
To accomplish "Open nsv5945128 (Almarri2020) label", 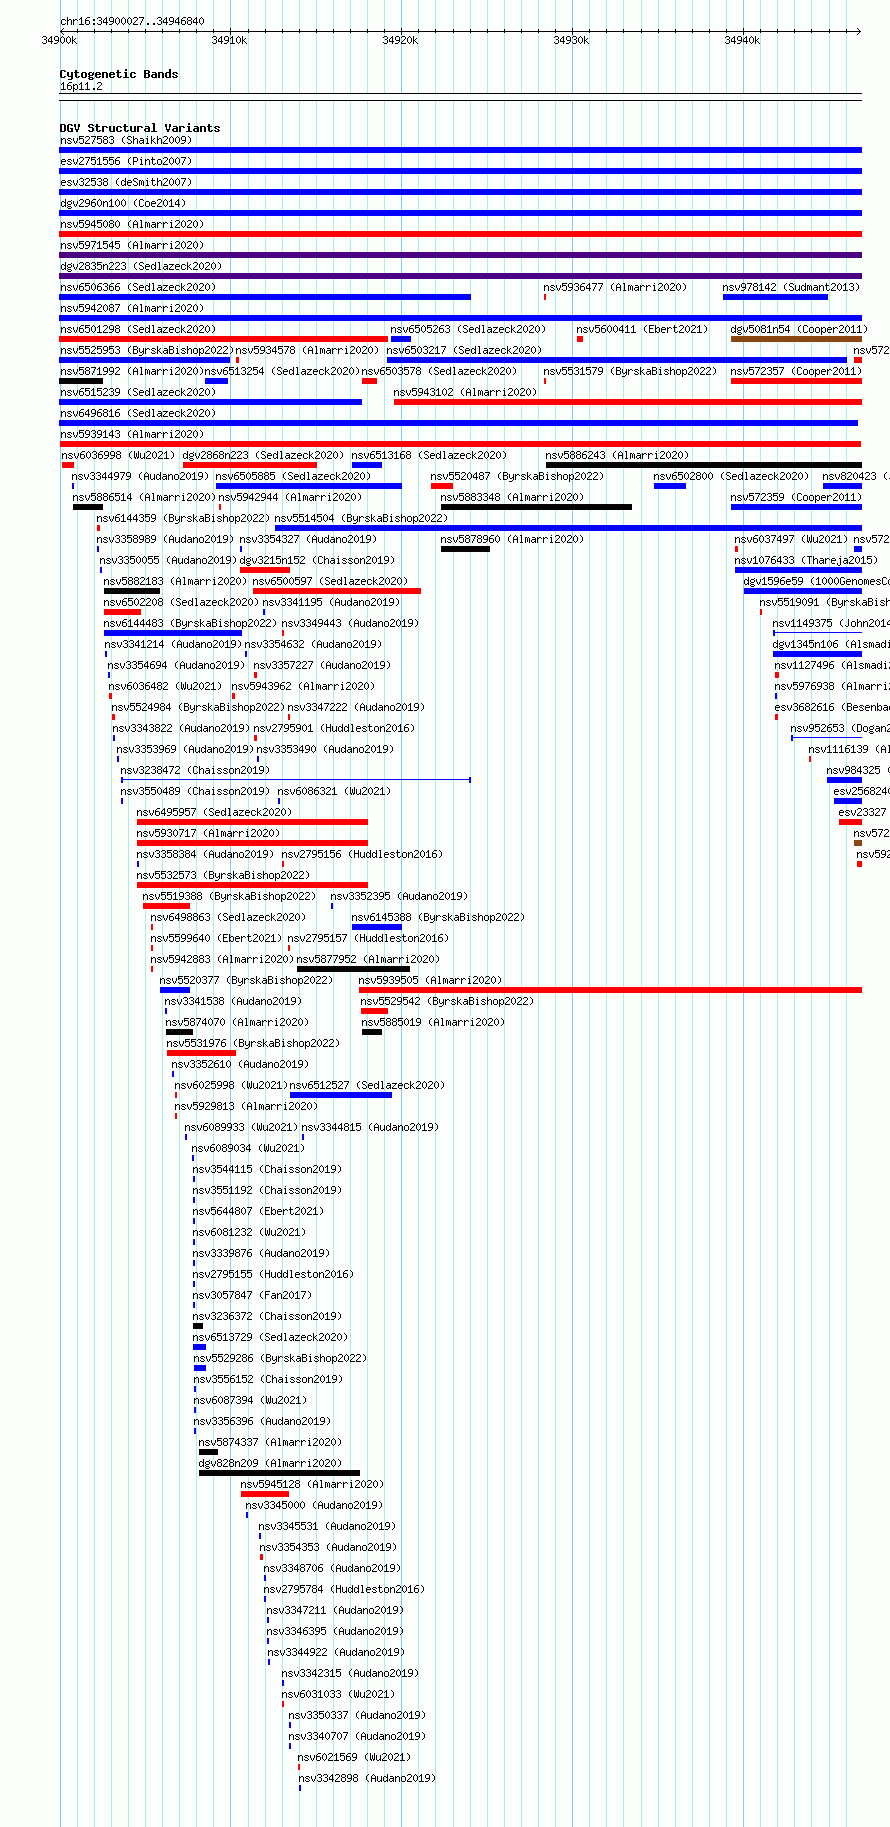I will point(313,1484).
